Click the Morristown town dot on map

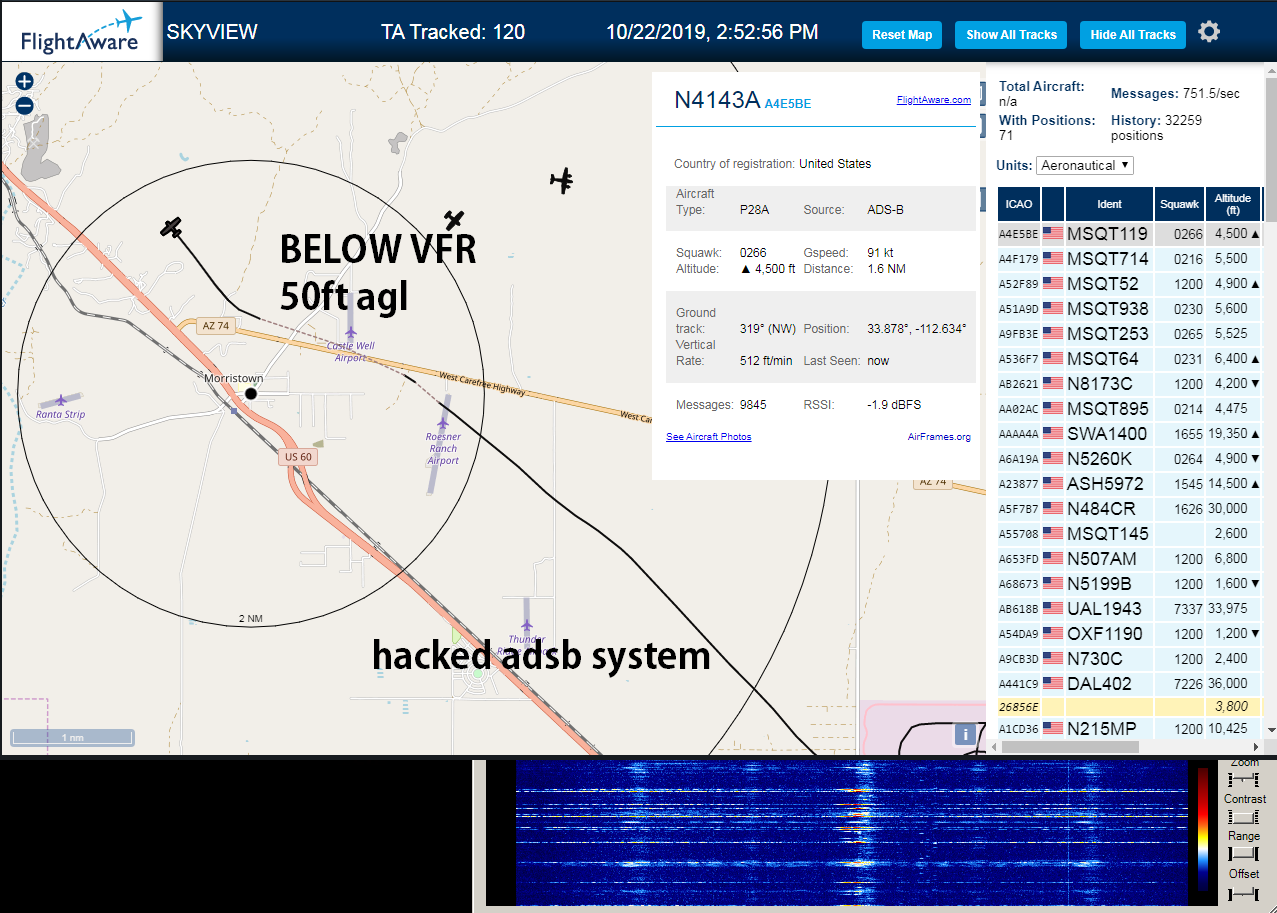(x=251, y=394)
